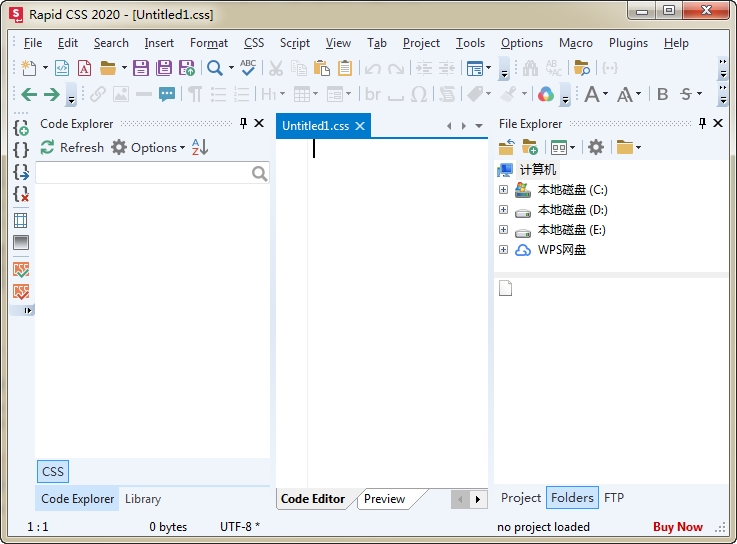Click the Buy Now link

(x=678, y=527)
